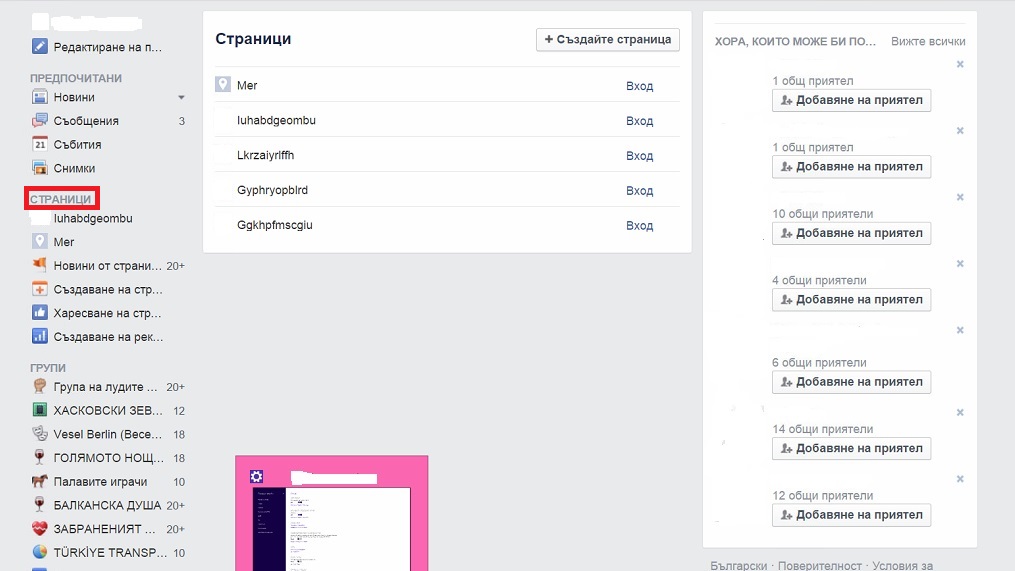
Task: Dismiss the suggestion with 10 общи приятели
Action: pos(960,197)
